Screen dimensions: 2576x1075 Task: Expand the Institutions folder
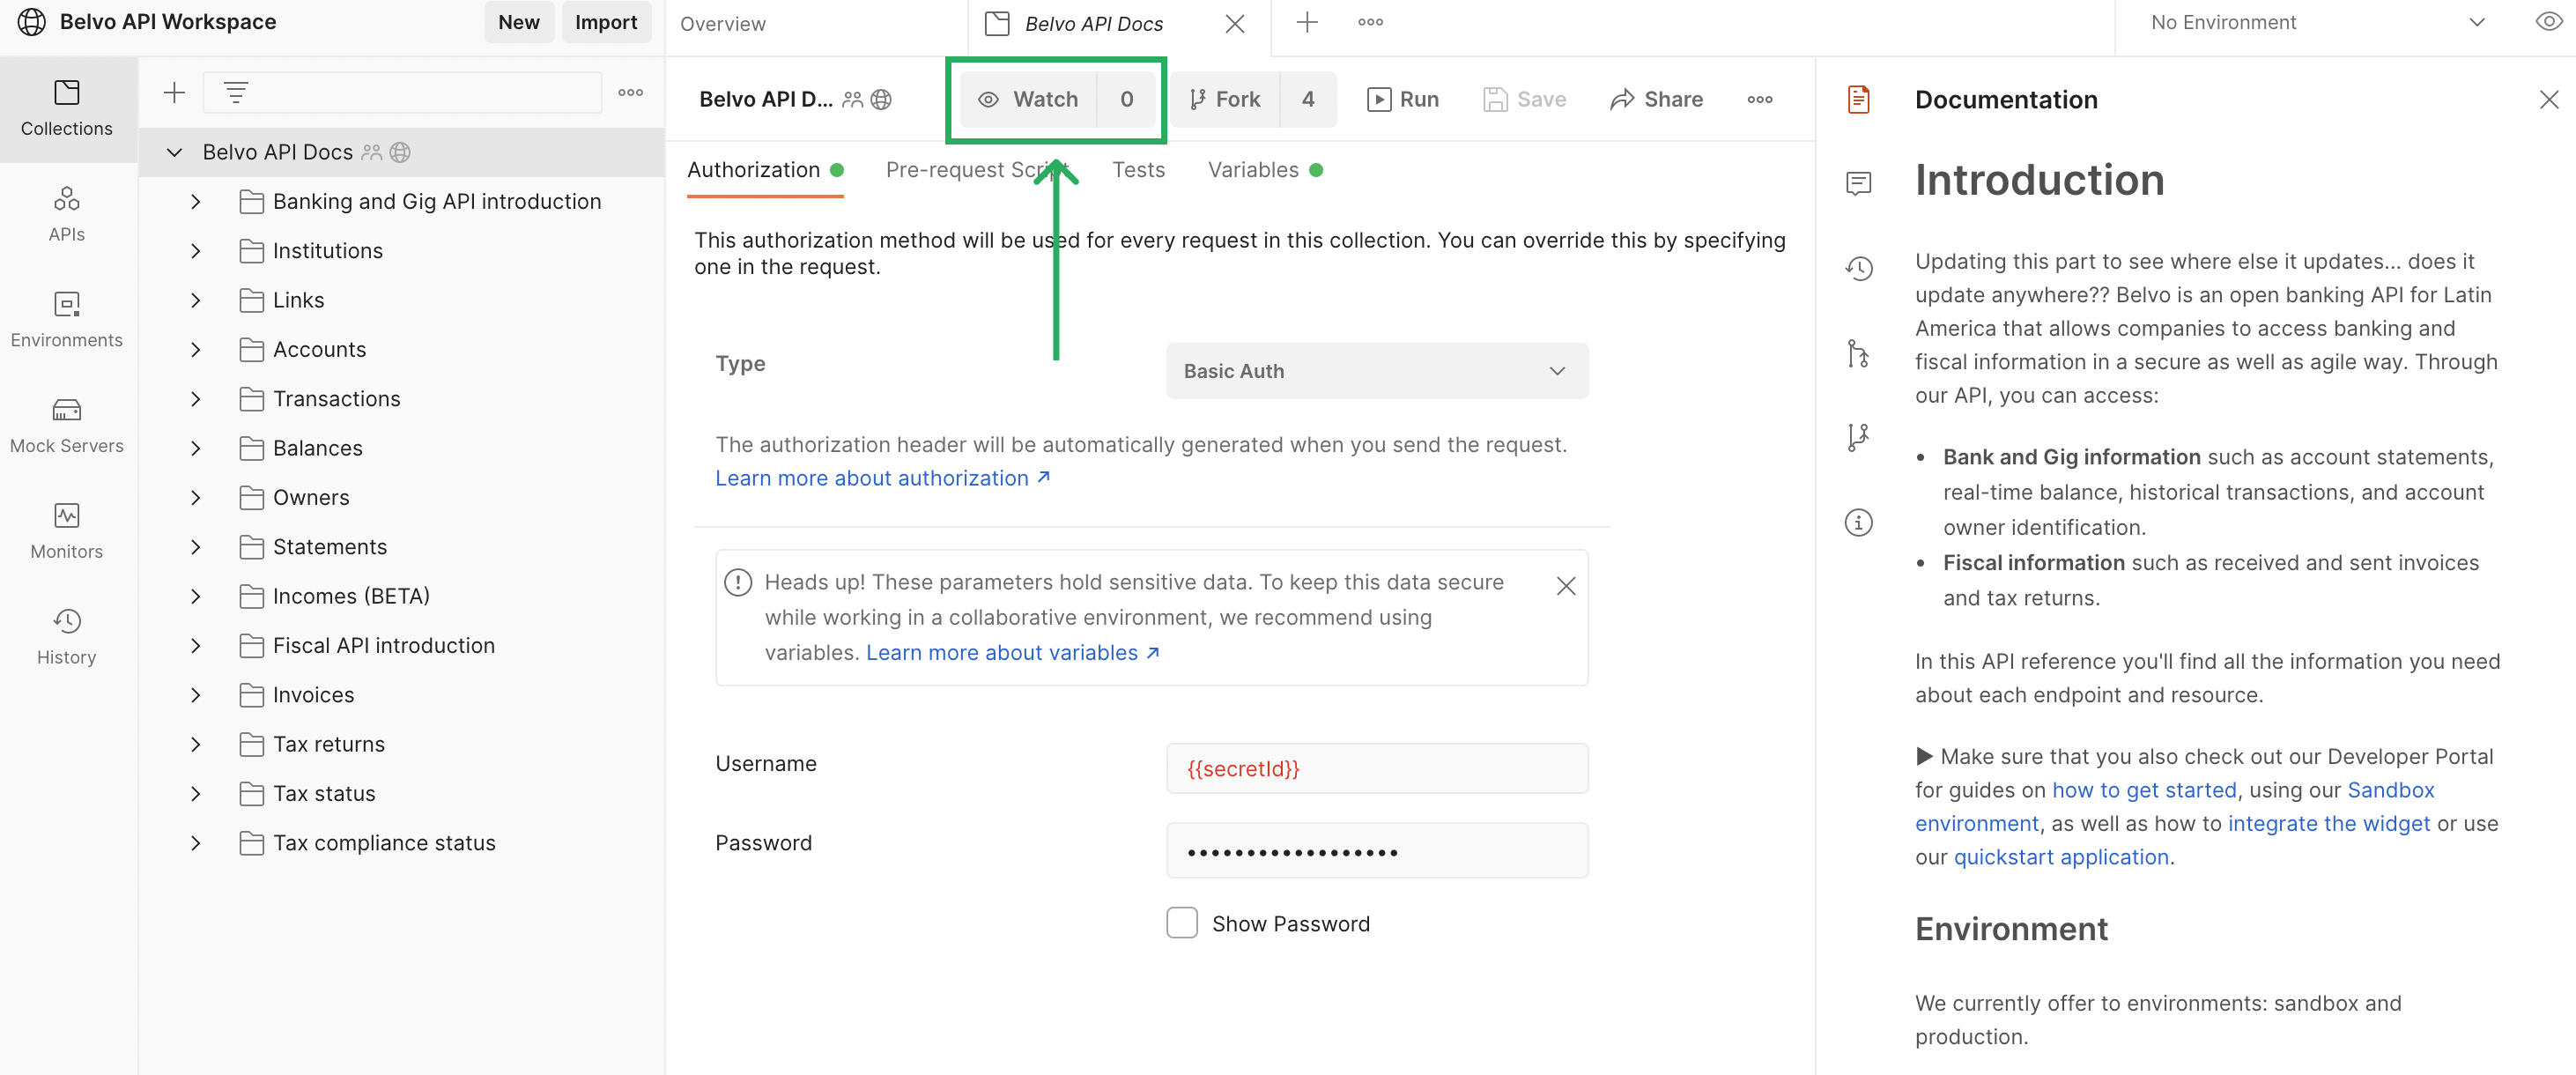(195, 251)
